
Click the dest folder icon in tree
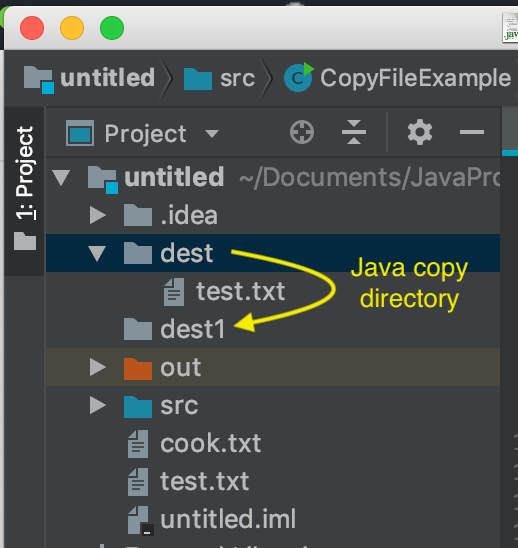(138, 253)
